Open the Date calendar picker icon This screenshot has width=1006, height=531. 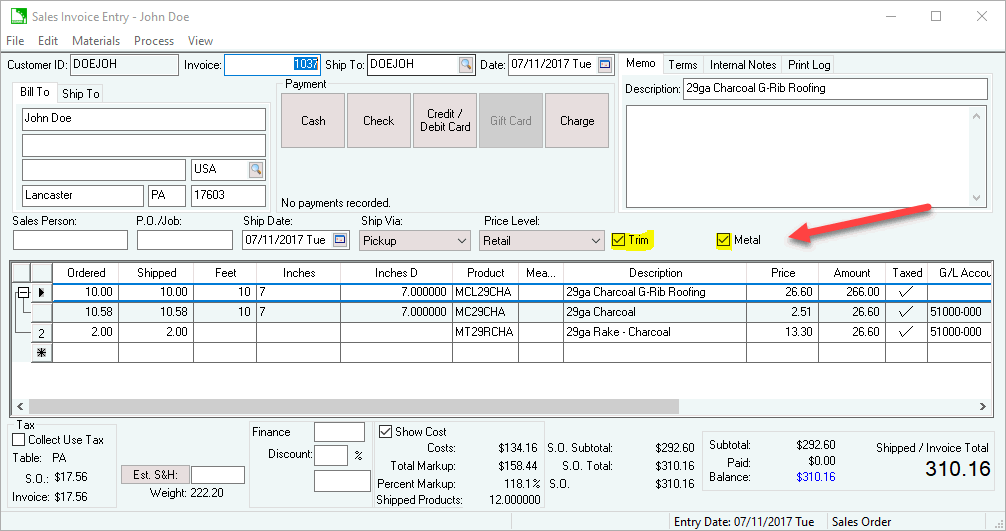[605, 65]
